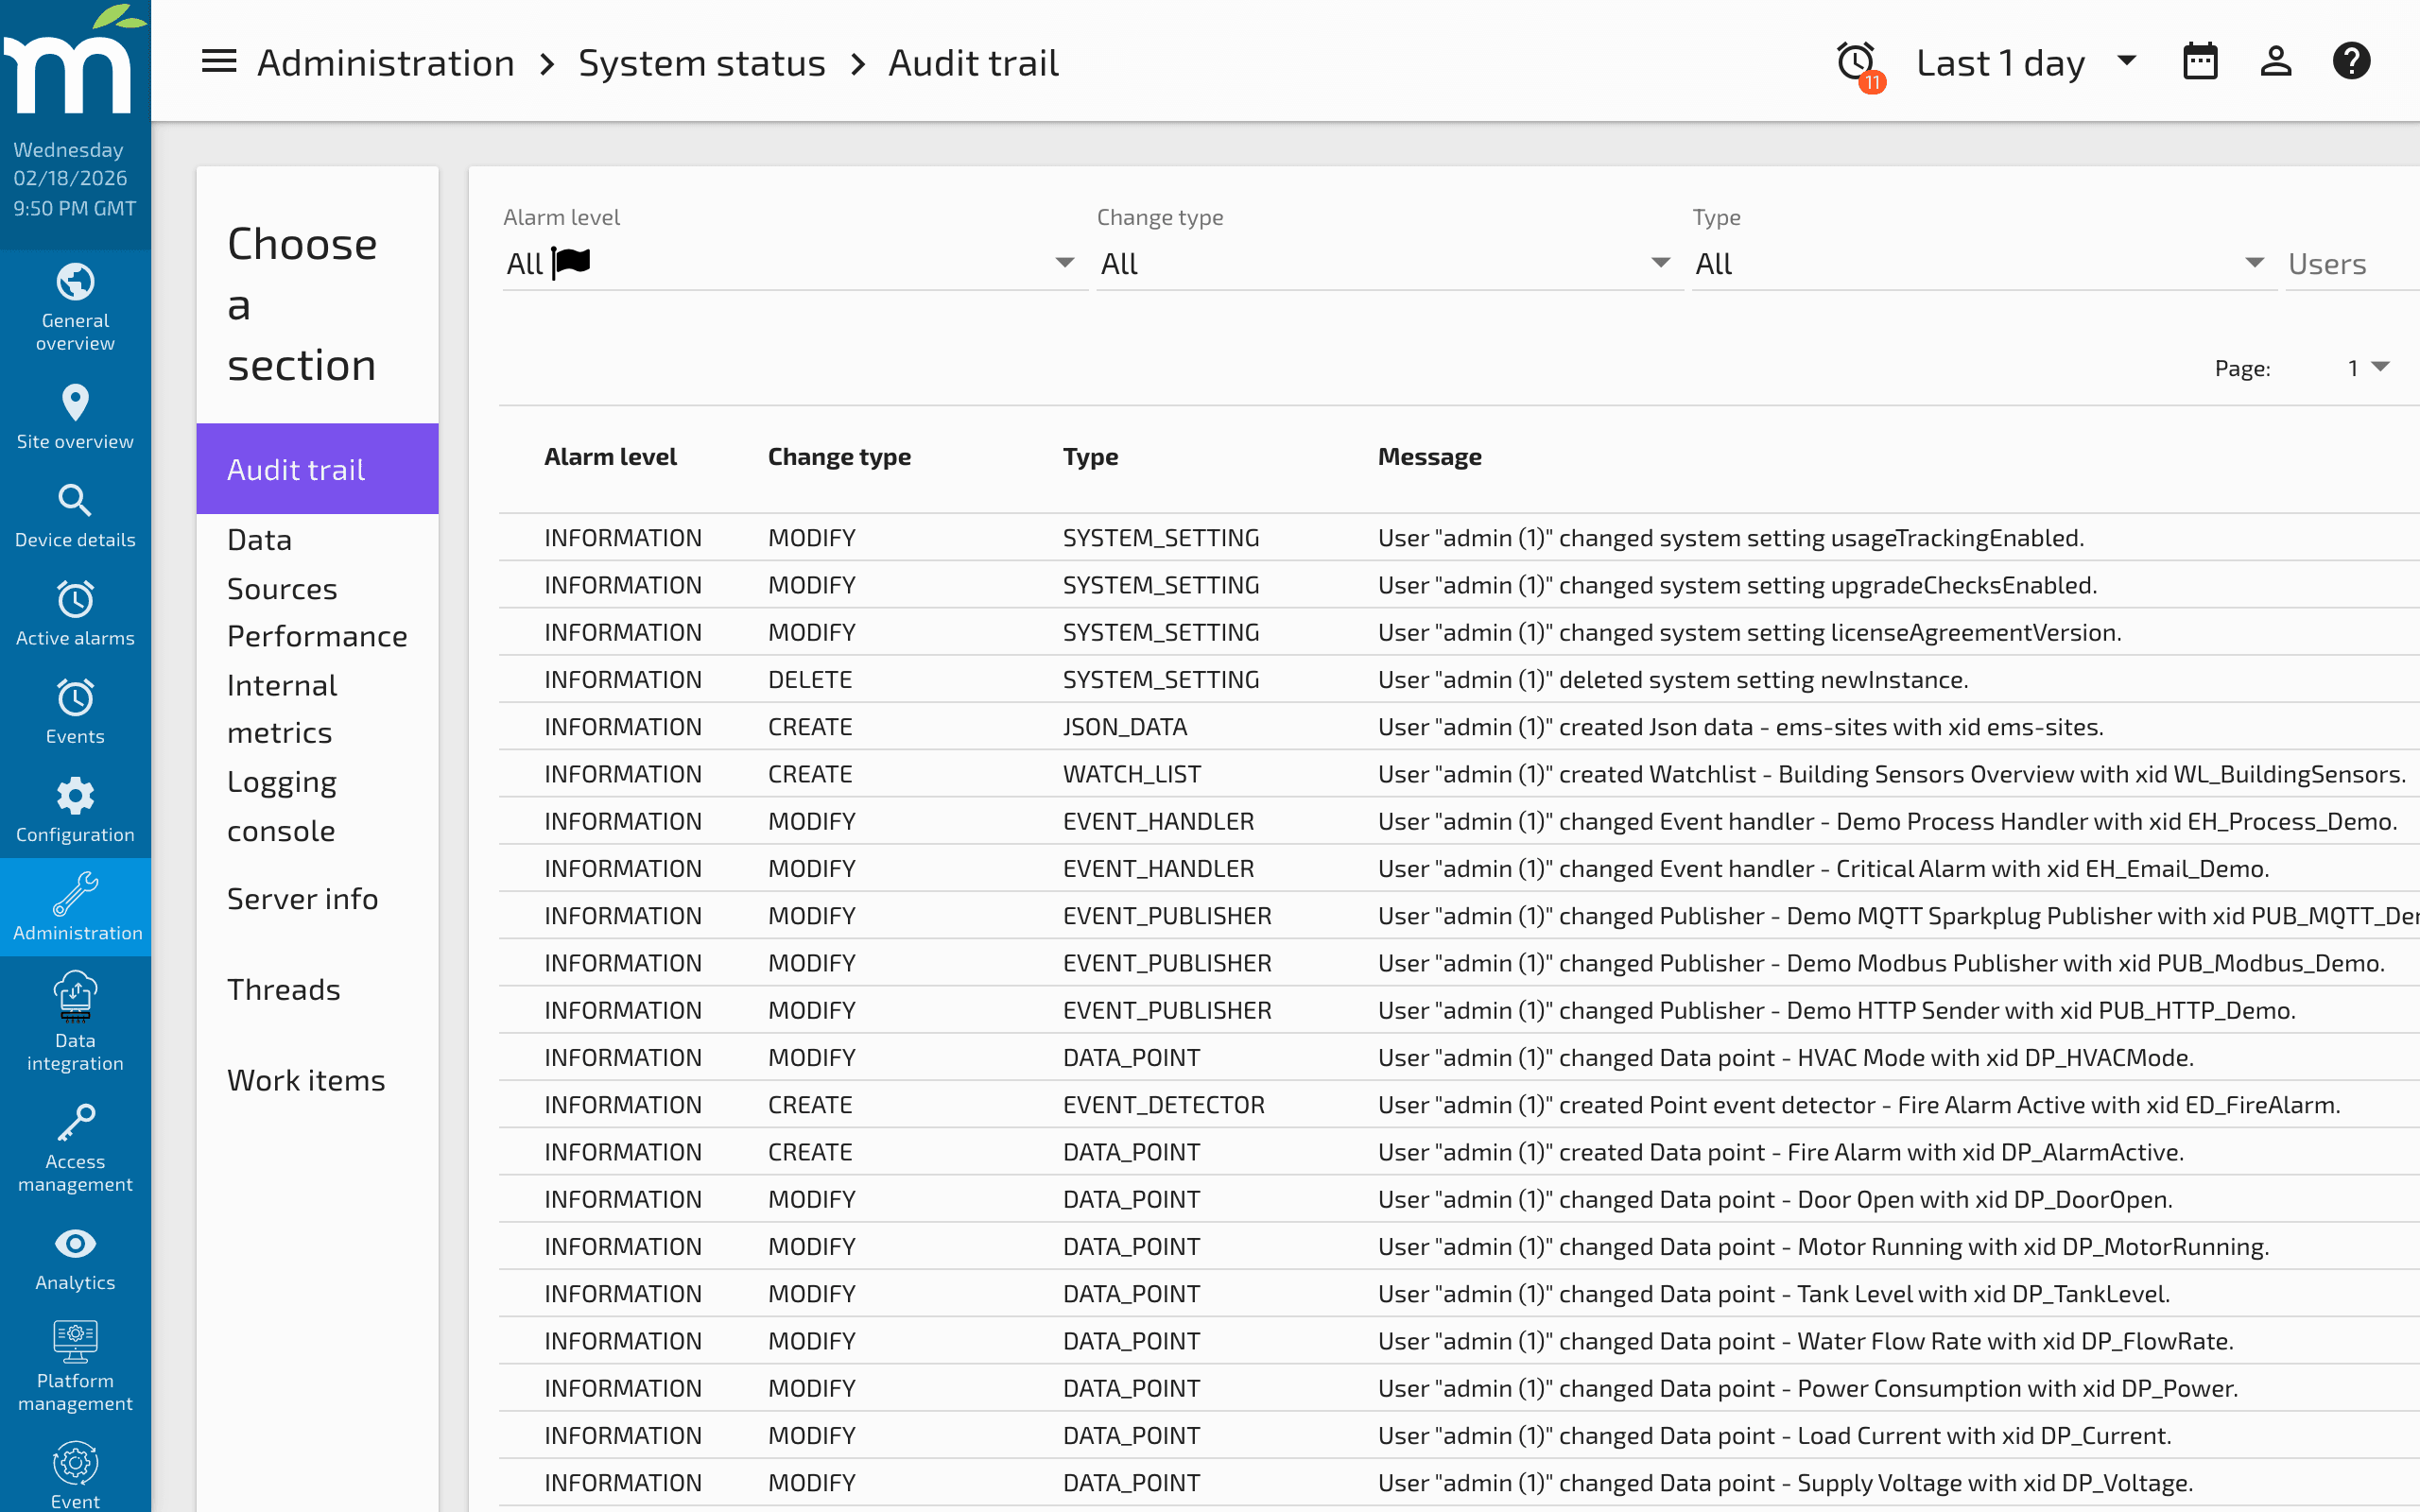Open the help question mark icon
Viewport: 2420px width, 1512px height.
[2352, 60]
